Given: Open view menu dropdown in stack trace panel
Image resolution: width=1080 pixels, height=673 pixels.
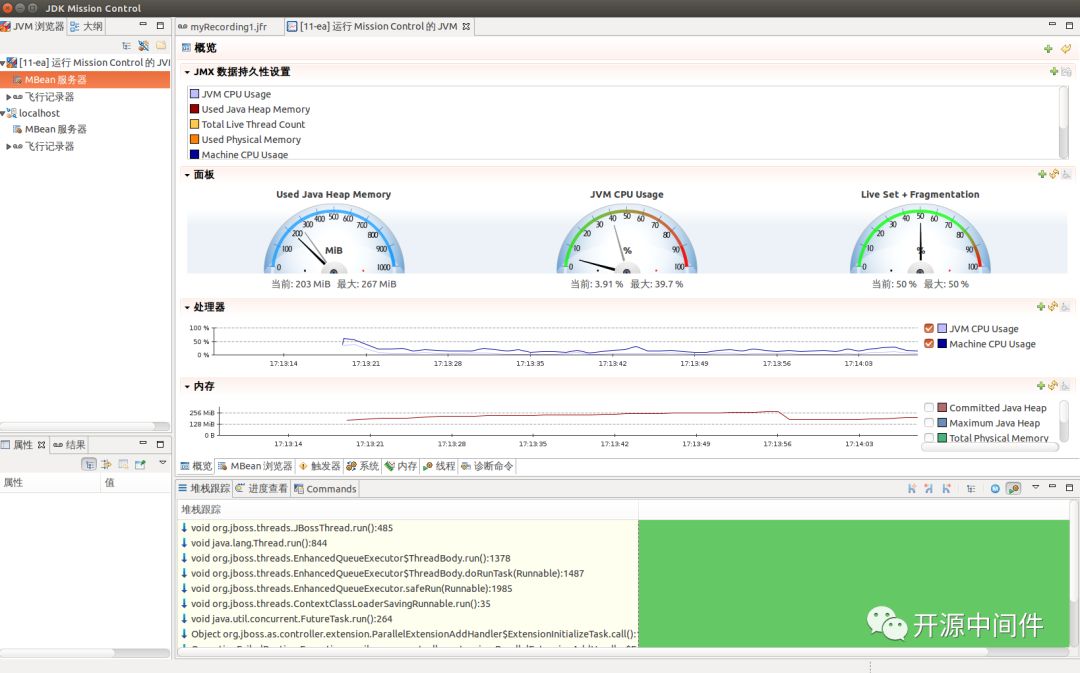Looking at the screenshot, I should (x=1035, y=488).
